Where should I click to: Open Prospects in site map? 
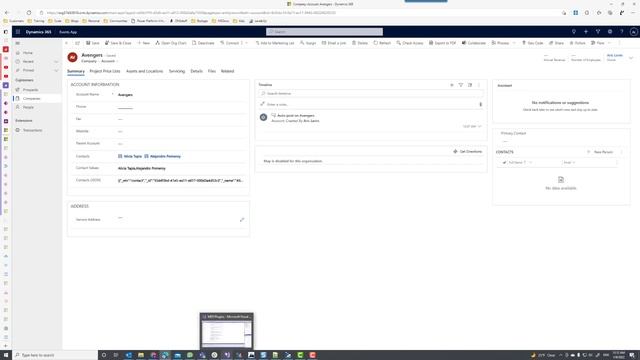tap(30, 90)
